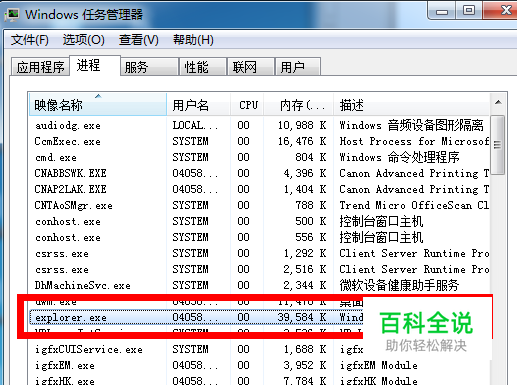Select the cmd.exe process
The width and height of the screenshot is (517, 385).
tap(260, 157)
